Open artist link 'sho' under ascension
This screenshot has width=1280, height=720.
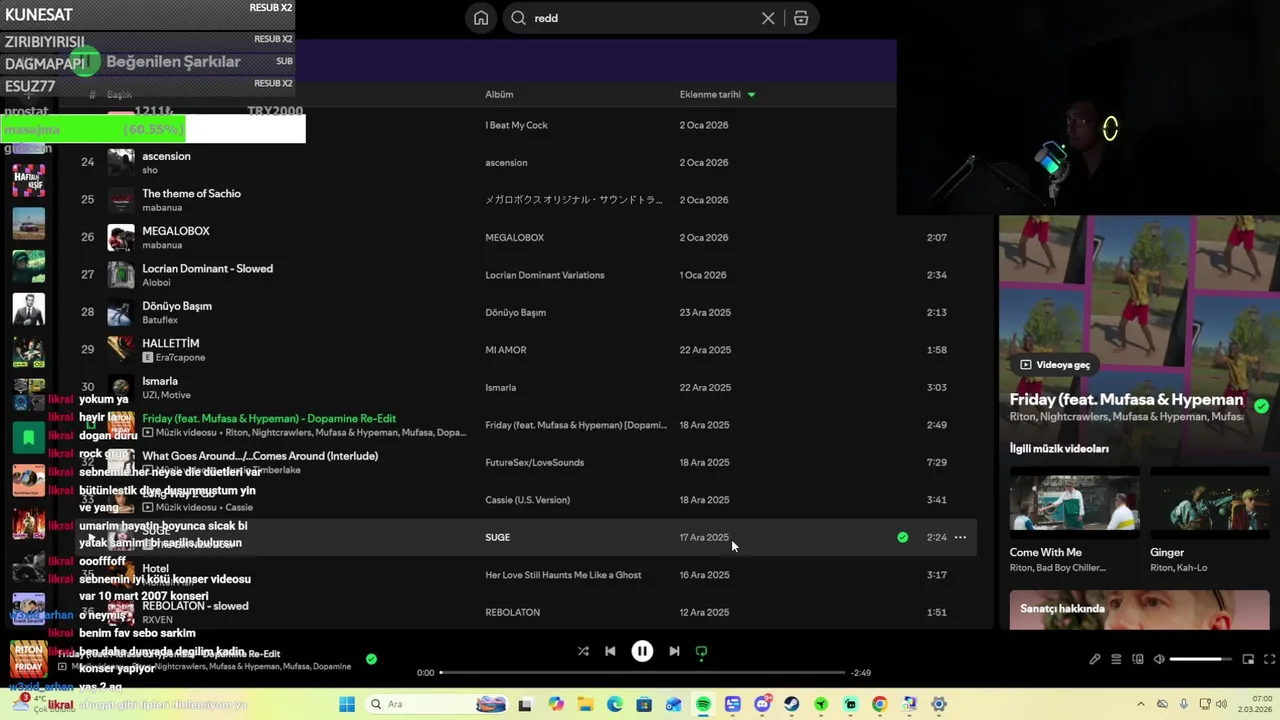coord(150,170)
